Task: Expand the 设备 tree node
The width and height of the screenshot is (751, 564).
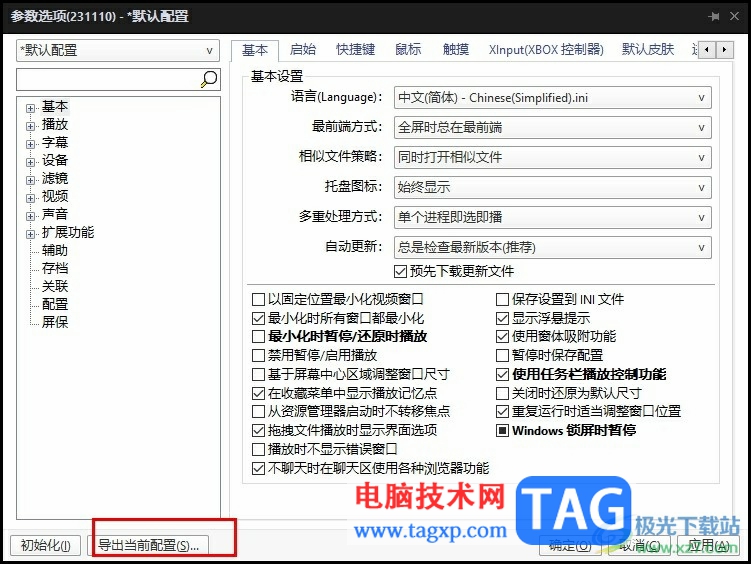Action: 31,162
